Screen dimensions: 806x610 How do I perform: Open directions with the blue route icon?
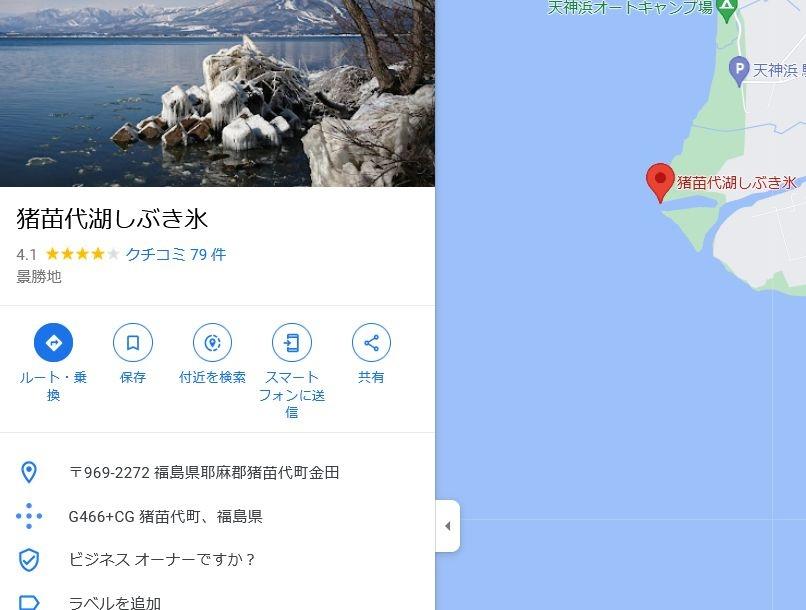[53, 343]
